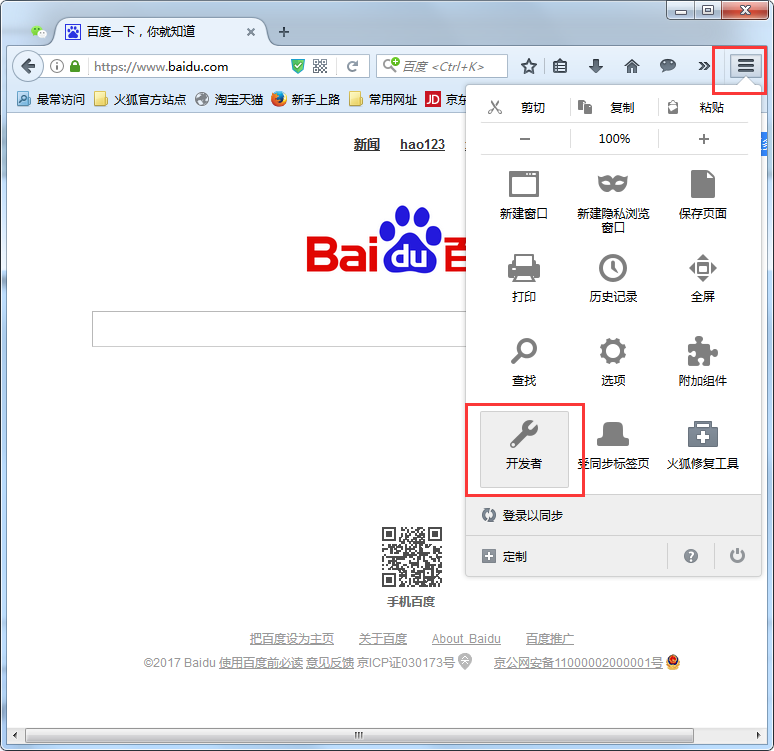Click the Find magnifier icon
Viewport: 774px width, 751px height.
(524, 351)
